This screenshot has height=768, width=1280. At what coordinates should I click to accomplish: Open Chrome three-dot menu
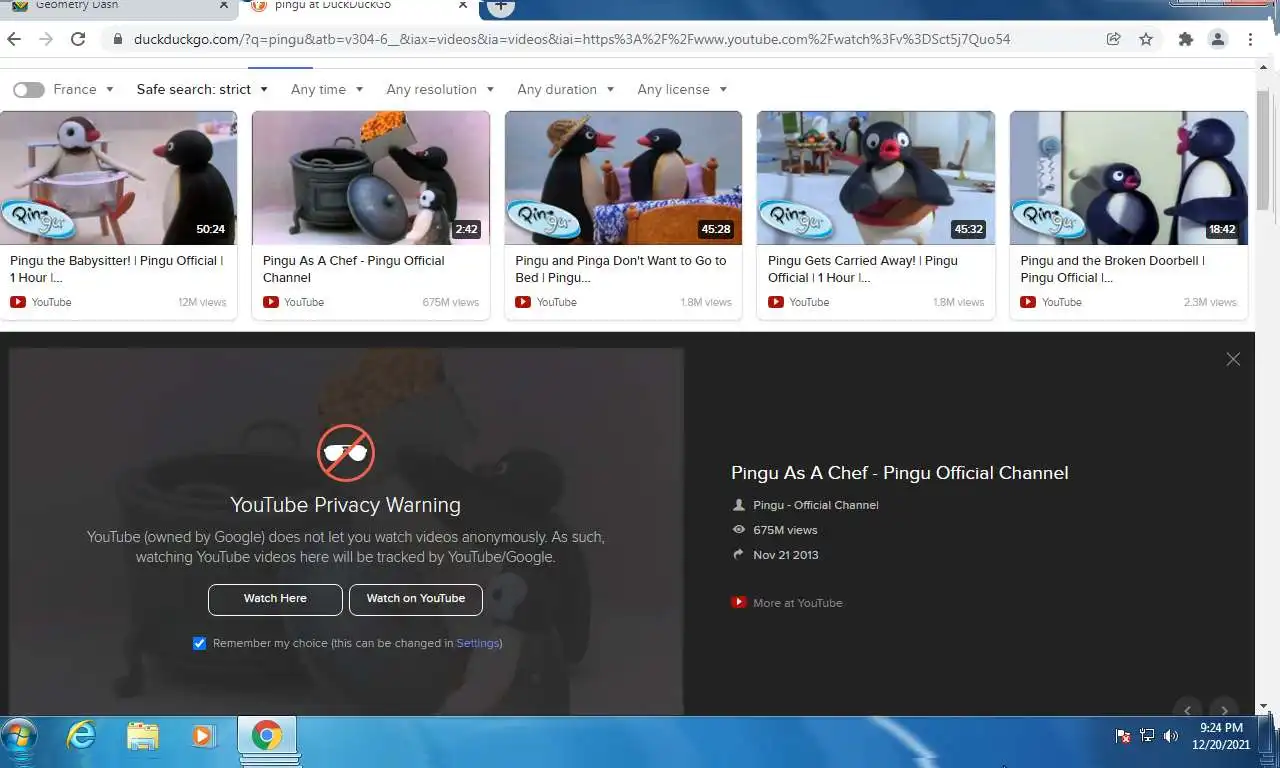1250,39
